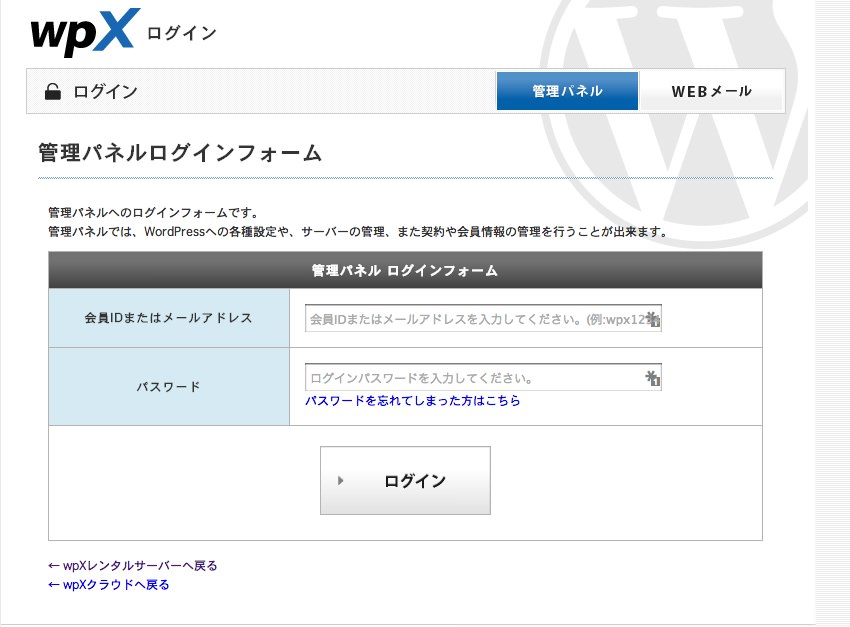Click the 会員IDまたはメールアドレス row label

(x=169, y=318)
